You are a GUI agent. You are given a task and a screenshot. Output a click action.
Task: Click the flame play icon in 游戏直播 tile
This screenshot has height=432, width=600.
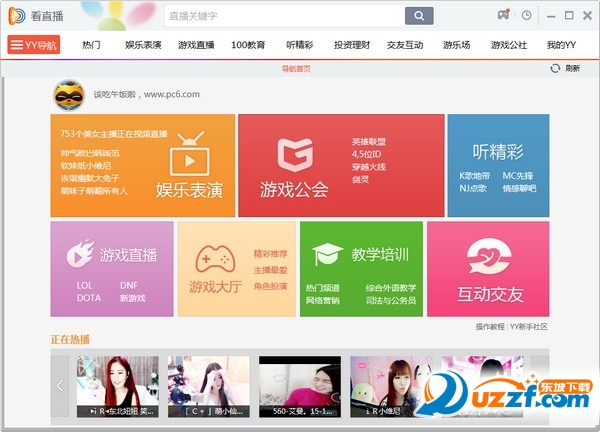point(80,253)
